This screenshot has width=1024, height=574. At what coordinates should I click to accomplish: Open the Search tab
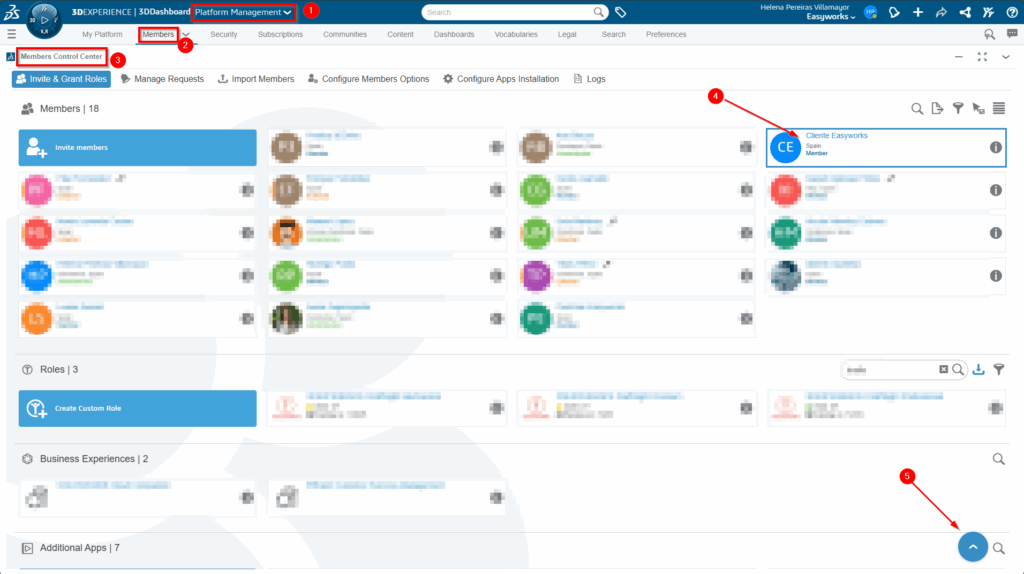point(613,34)
